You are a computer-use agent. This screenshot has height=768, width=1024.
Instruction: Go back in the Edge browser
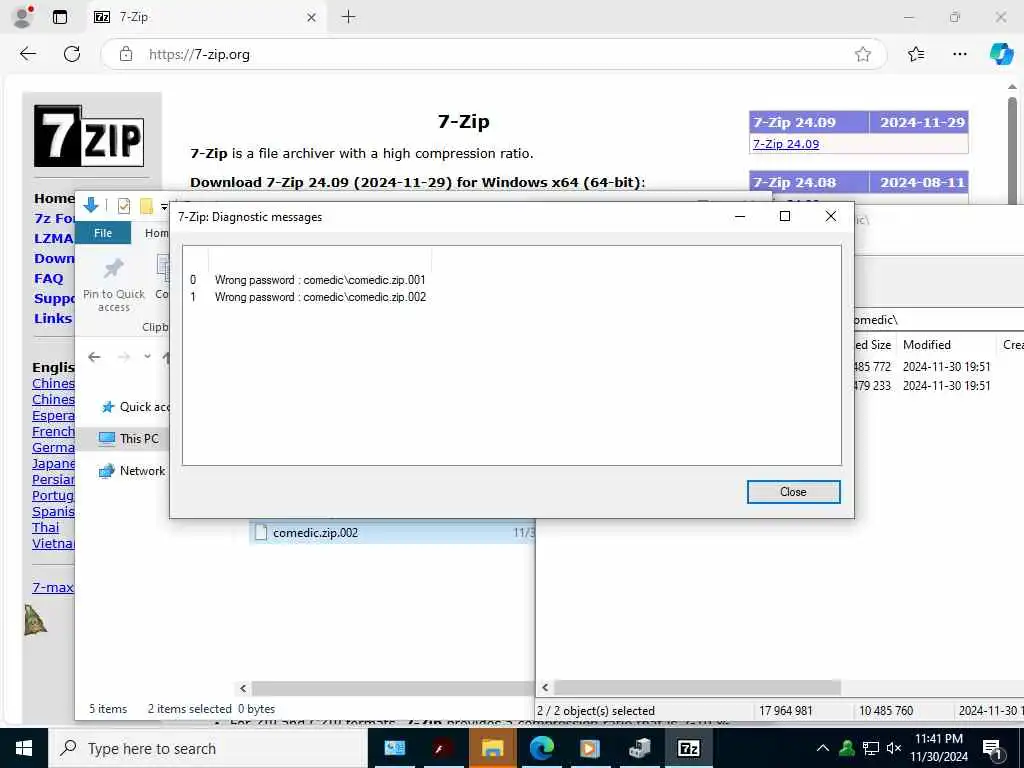[x=28, y=54]
